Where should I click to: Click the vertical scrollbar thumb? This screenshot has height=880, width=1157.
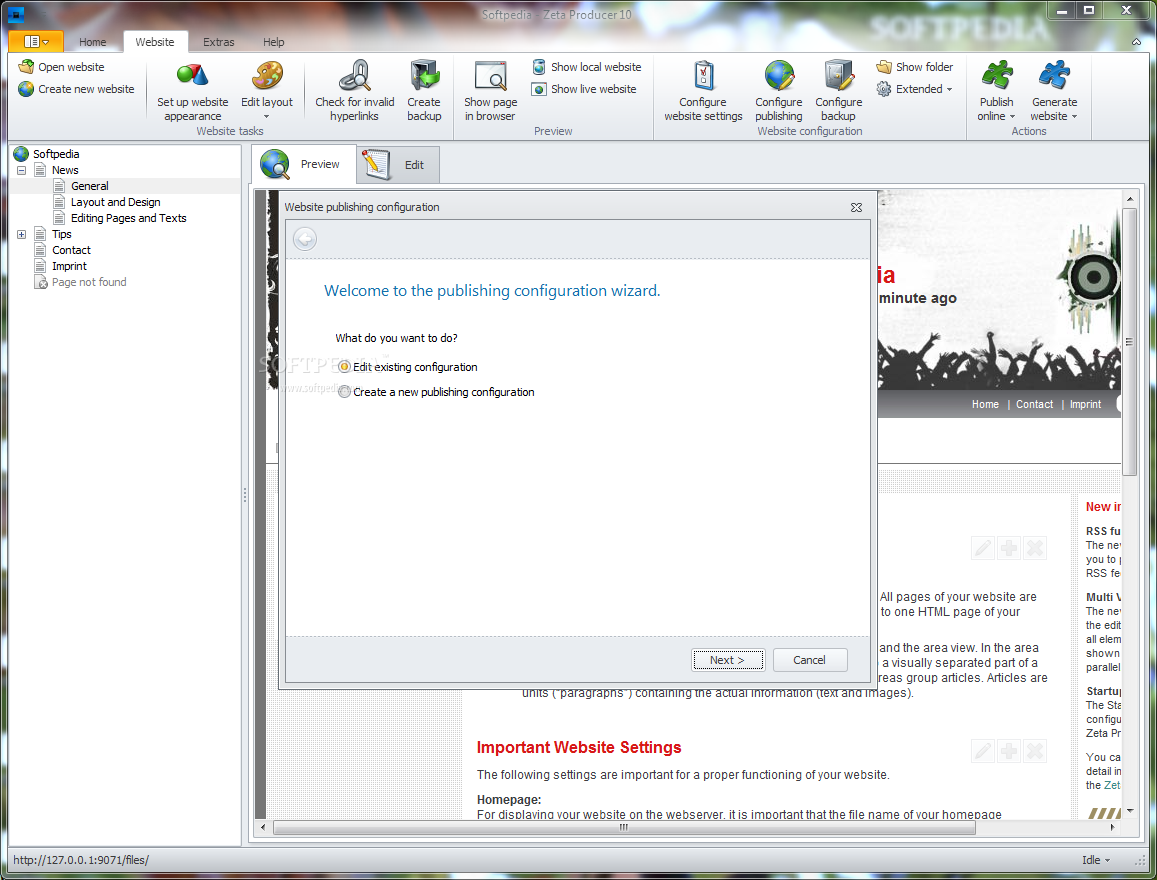(x=1129, y=342)
